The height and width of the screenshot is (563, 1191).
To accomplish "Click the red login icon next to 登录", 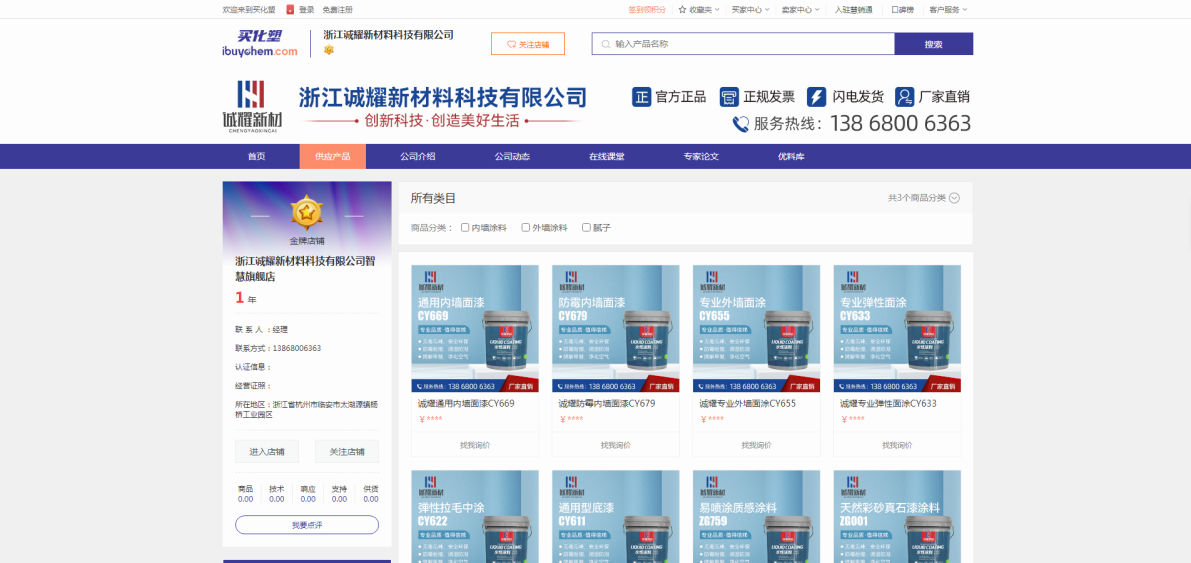I will point(290,10).
